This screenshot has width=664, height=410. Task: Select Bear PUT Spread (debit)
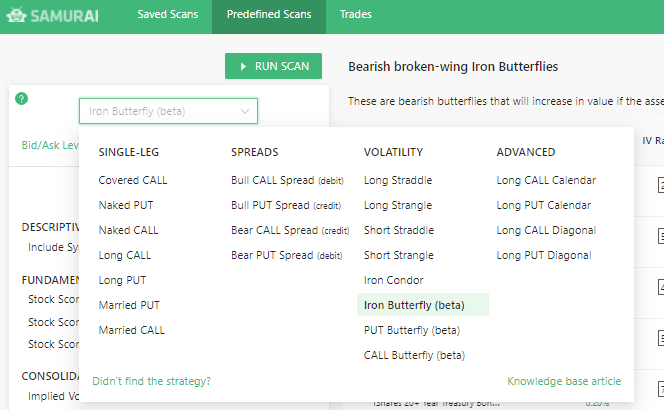click(x=287, y=255)
